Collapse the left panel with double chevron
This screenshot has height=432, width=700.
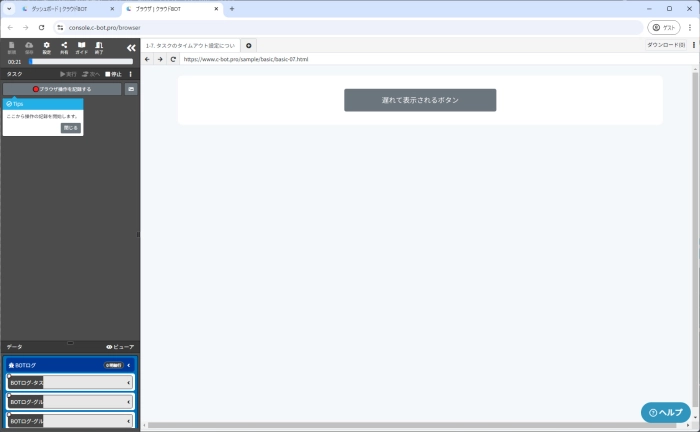130,47
